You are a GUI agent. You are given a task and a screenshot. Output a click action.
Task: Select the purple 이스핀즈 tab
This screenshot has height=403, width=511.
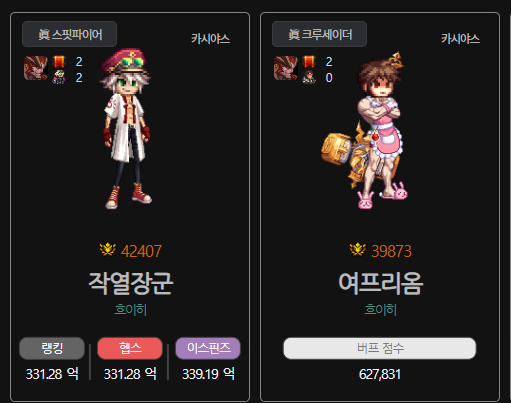pyautogui.click(x=208, y=348)
